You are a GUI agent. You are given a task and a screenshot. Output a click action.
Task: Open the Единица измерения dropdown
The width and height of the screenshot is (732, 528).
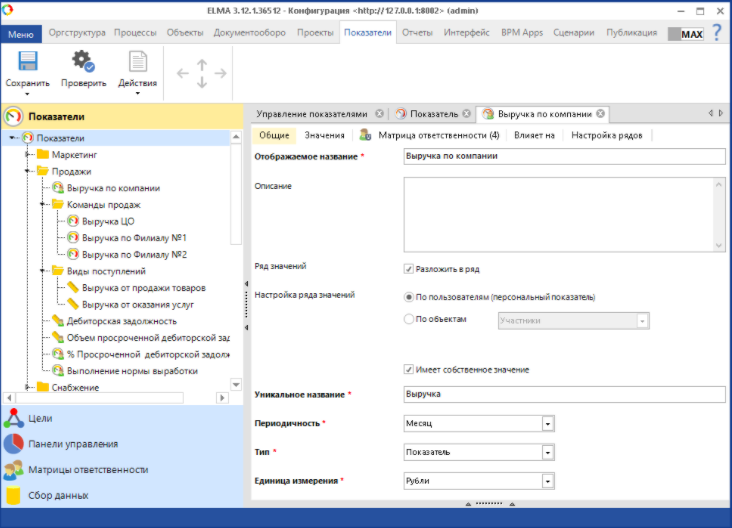(547, 482)
